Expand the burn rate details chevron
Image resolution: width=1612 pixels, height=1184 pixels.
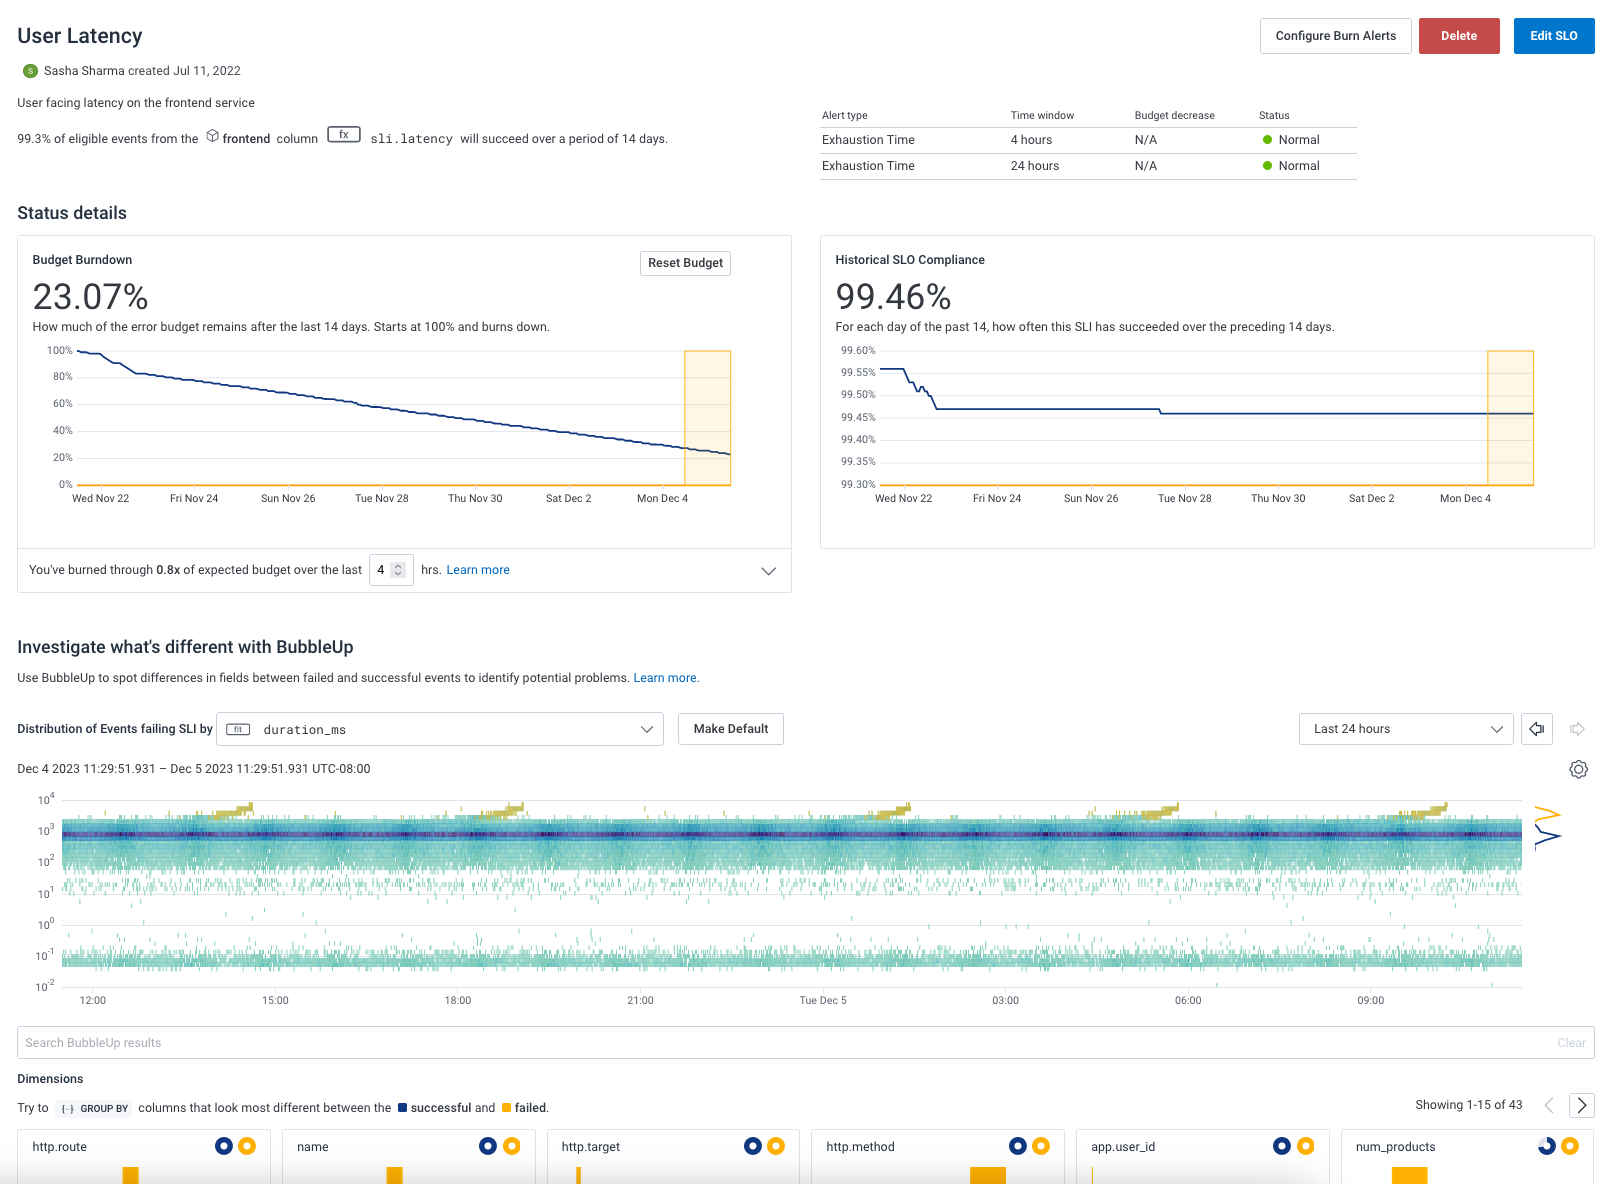(x=769, y=571)
